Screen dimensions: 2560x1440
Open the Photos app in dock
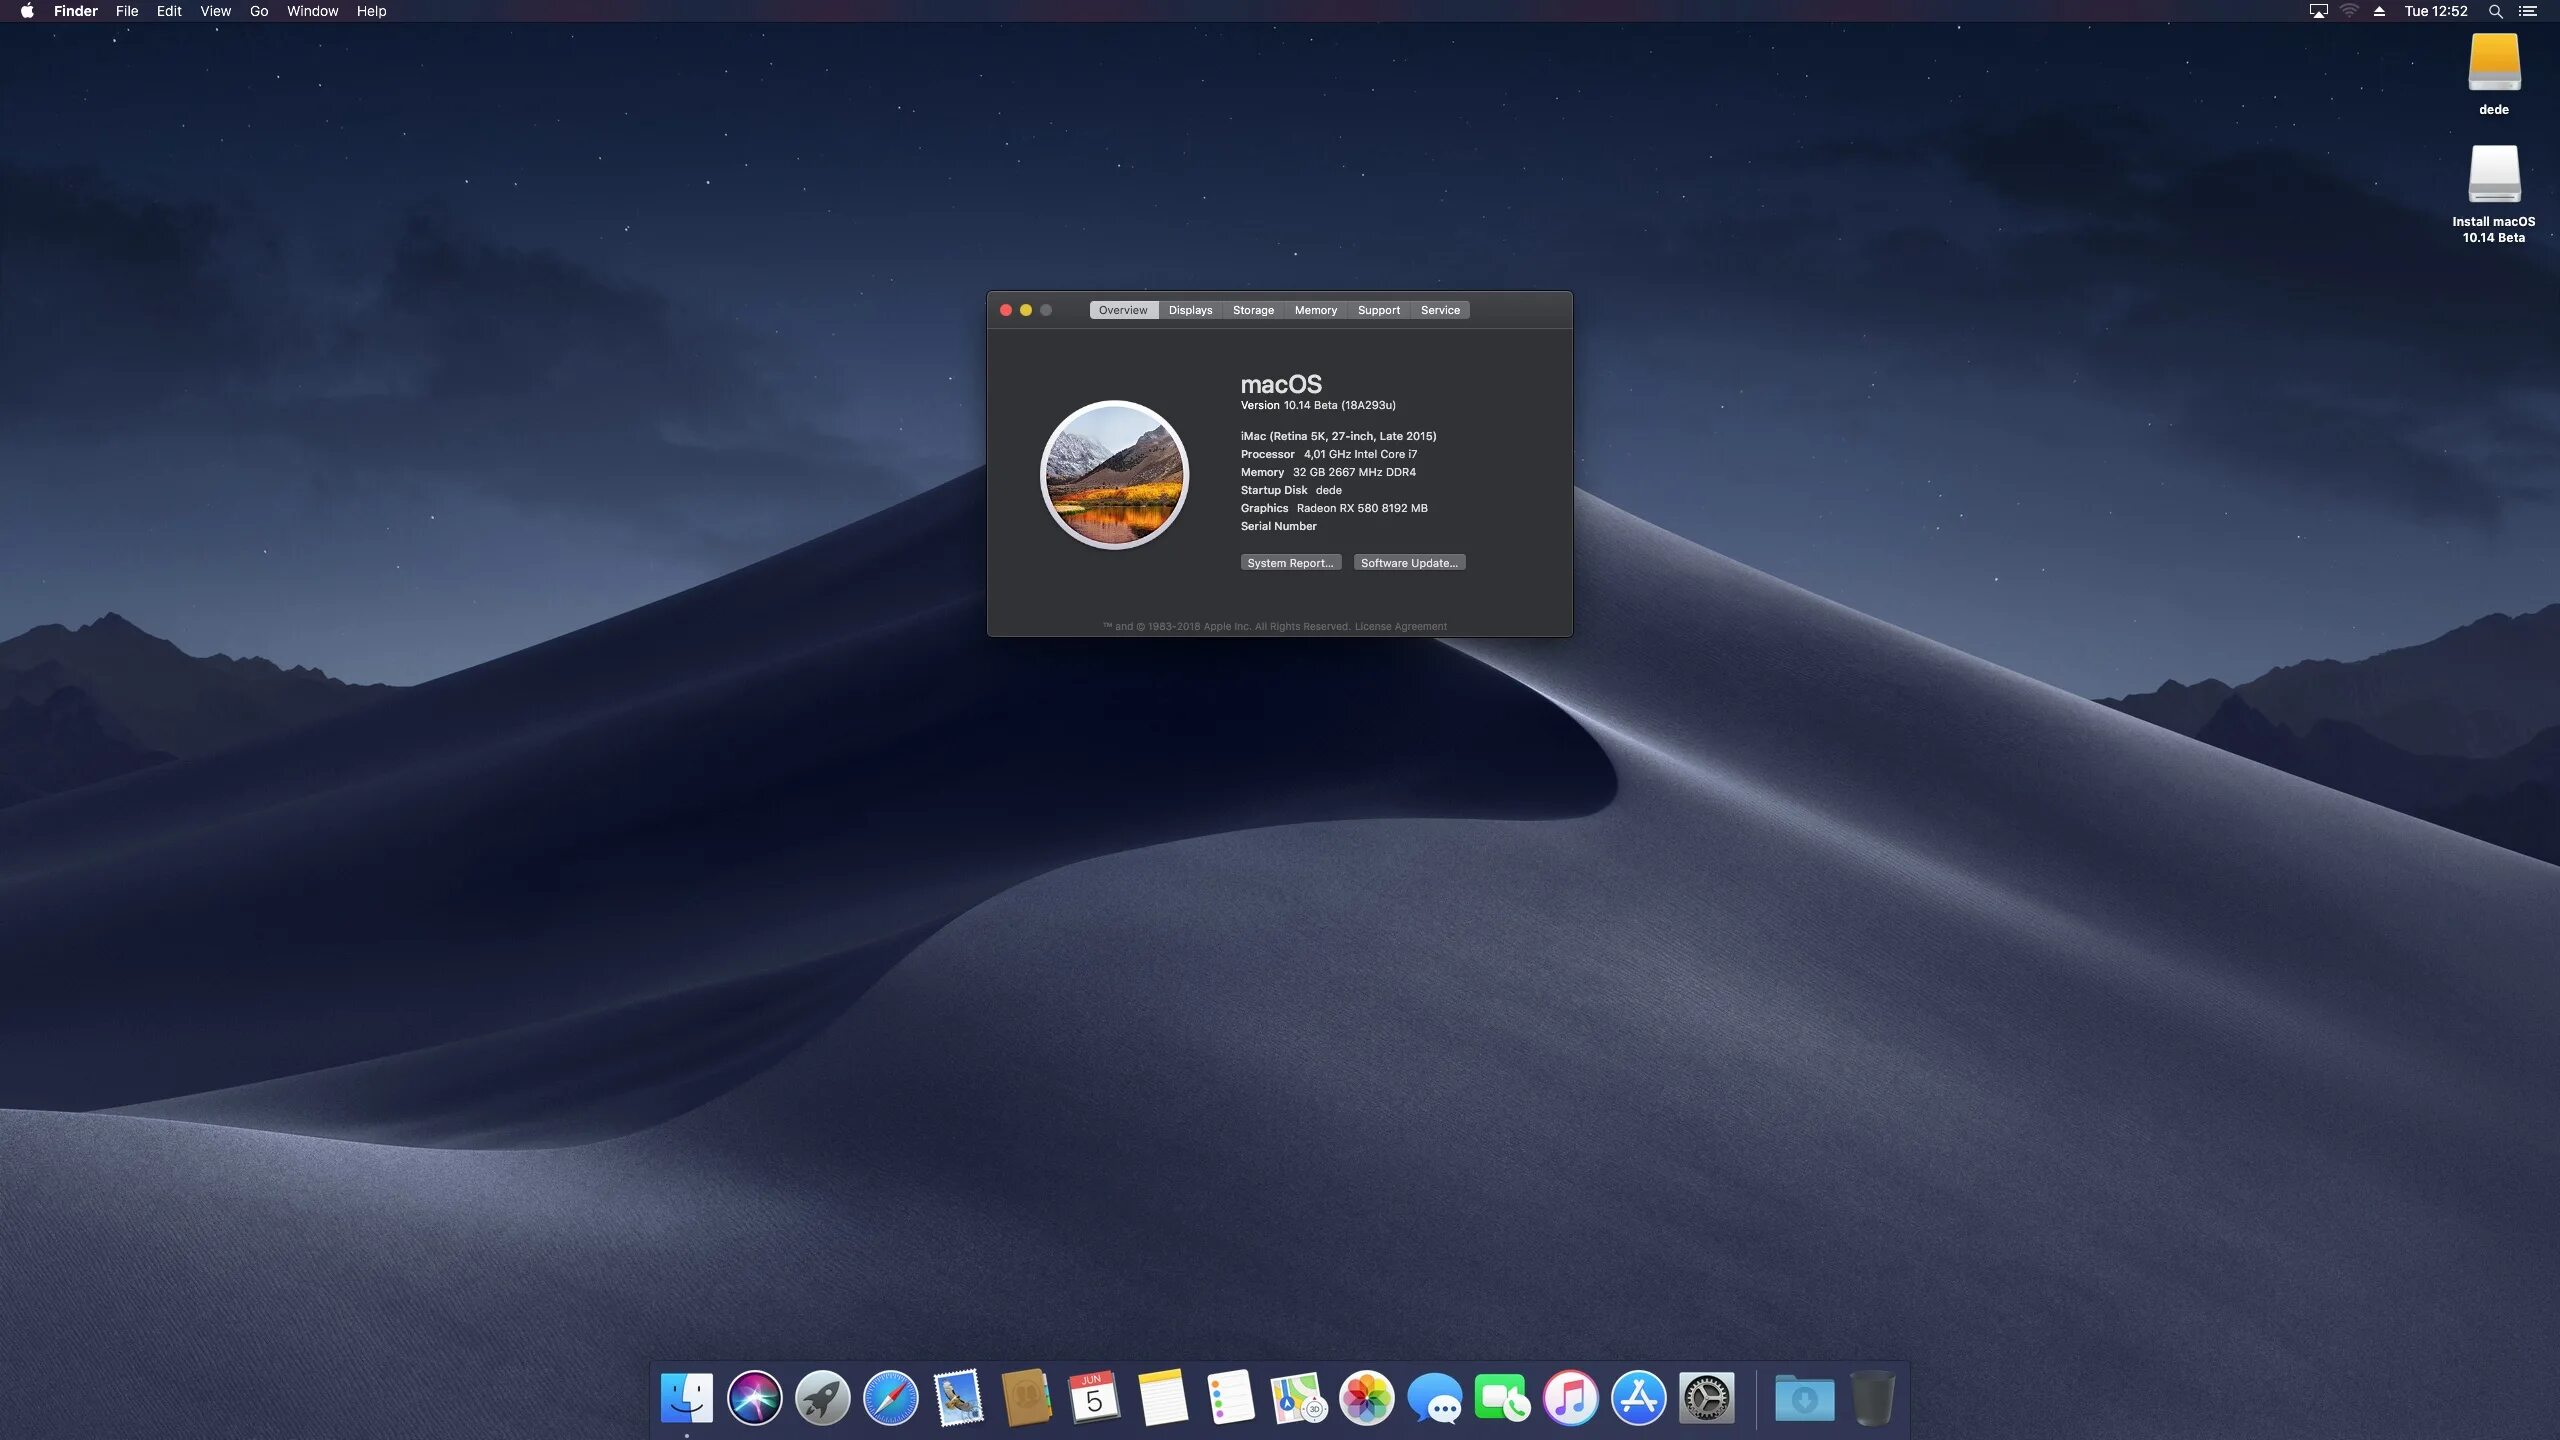[x=1366, y=1397]
